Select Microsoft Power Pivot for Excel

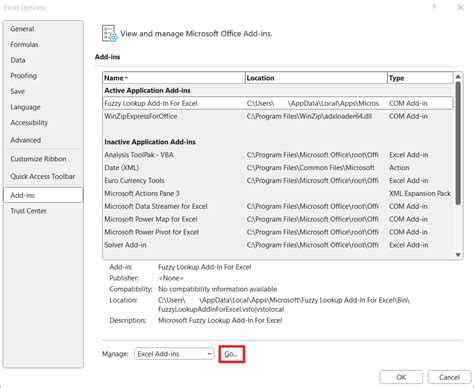278,232
